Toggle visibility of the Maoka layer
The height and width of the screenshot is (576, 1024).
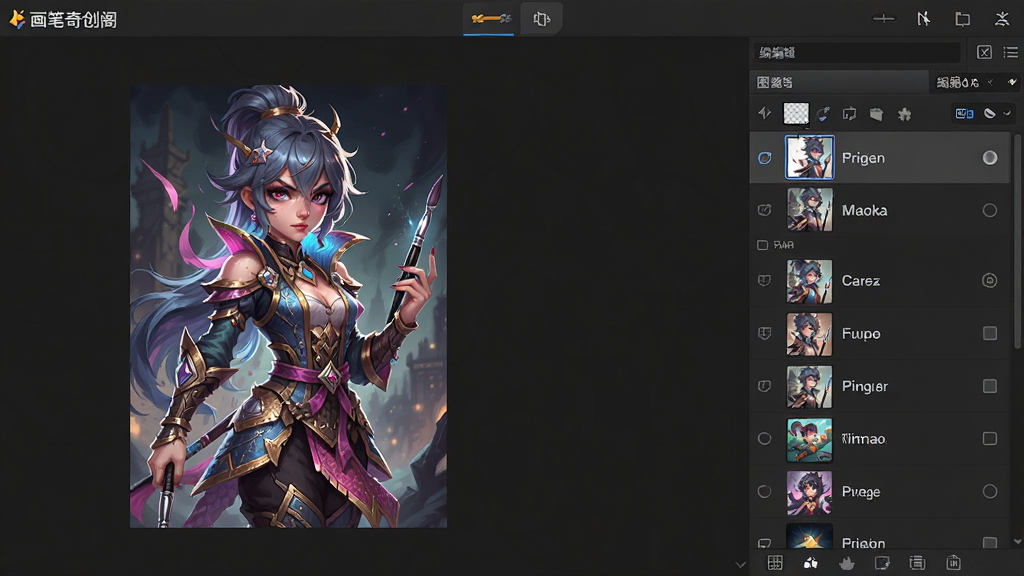[x=765, y=210]
